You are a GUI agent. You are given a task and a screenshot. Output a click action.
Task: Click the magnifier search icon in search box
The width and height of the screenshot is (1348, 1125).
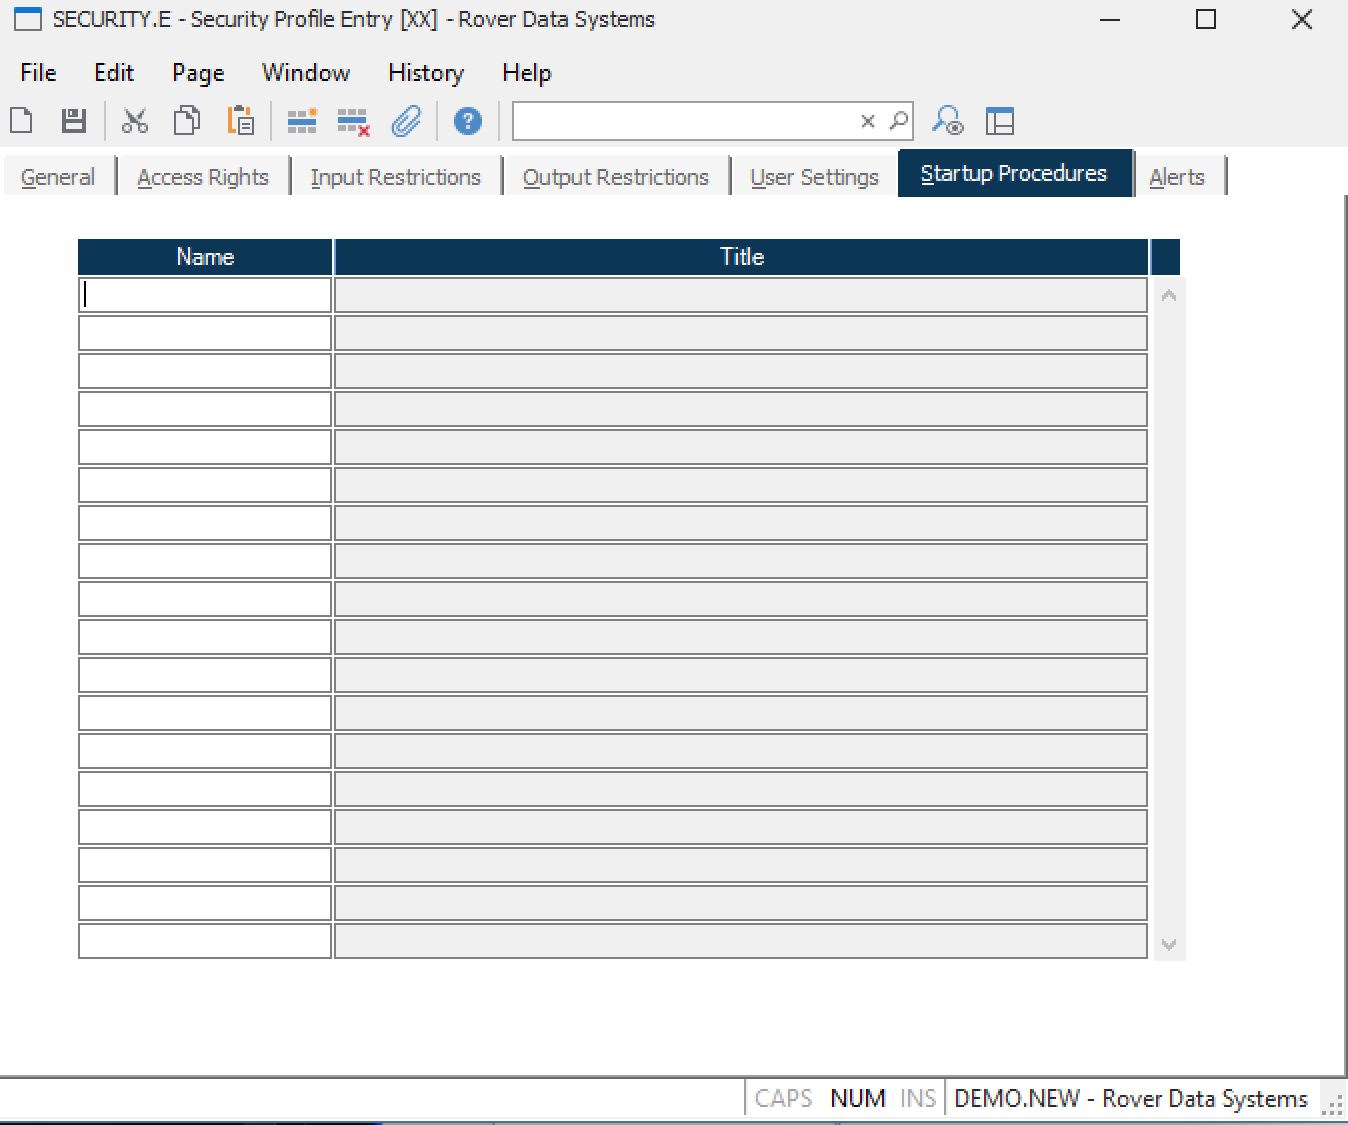[x=899, y=121]
